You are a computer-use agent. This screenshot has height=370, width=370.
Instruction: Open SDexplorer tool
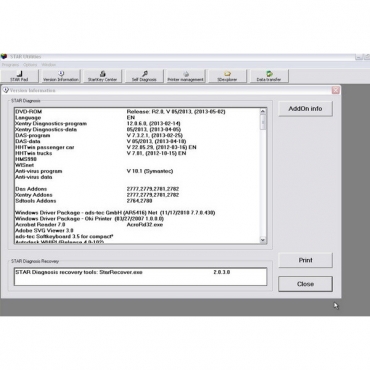coord(227,76)
